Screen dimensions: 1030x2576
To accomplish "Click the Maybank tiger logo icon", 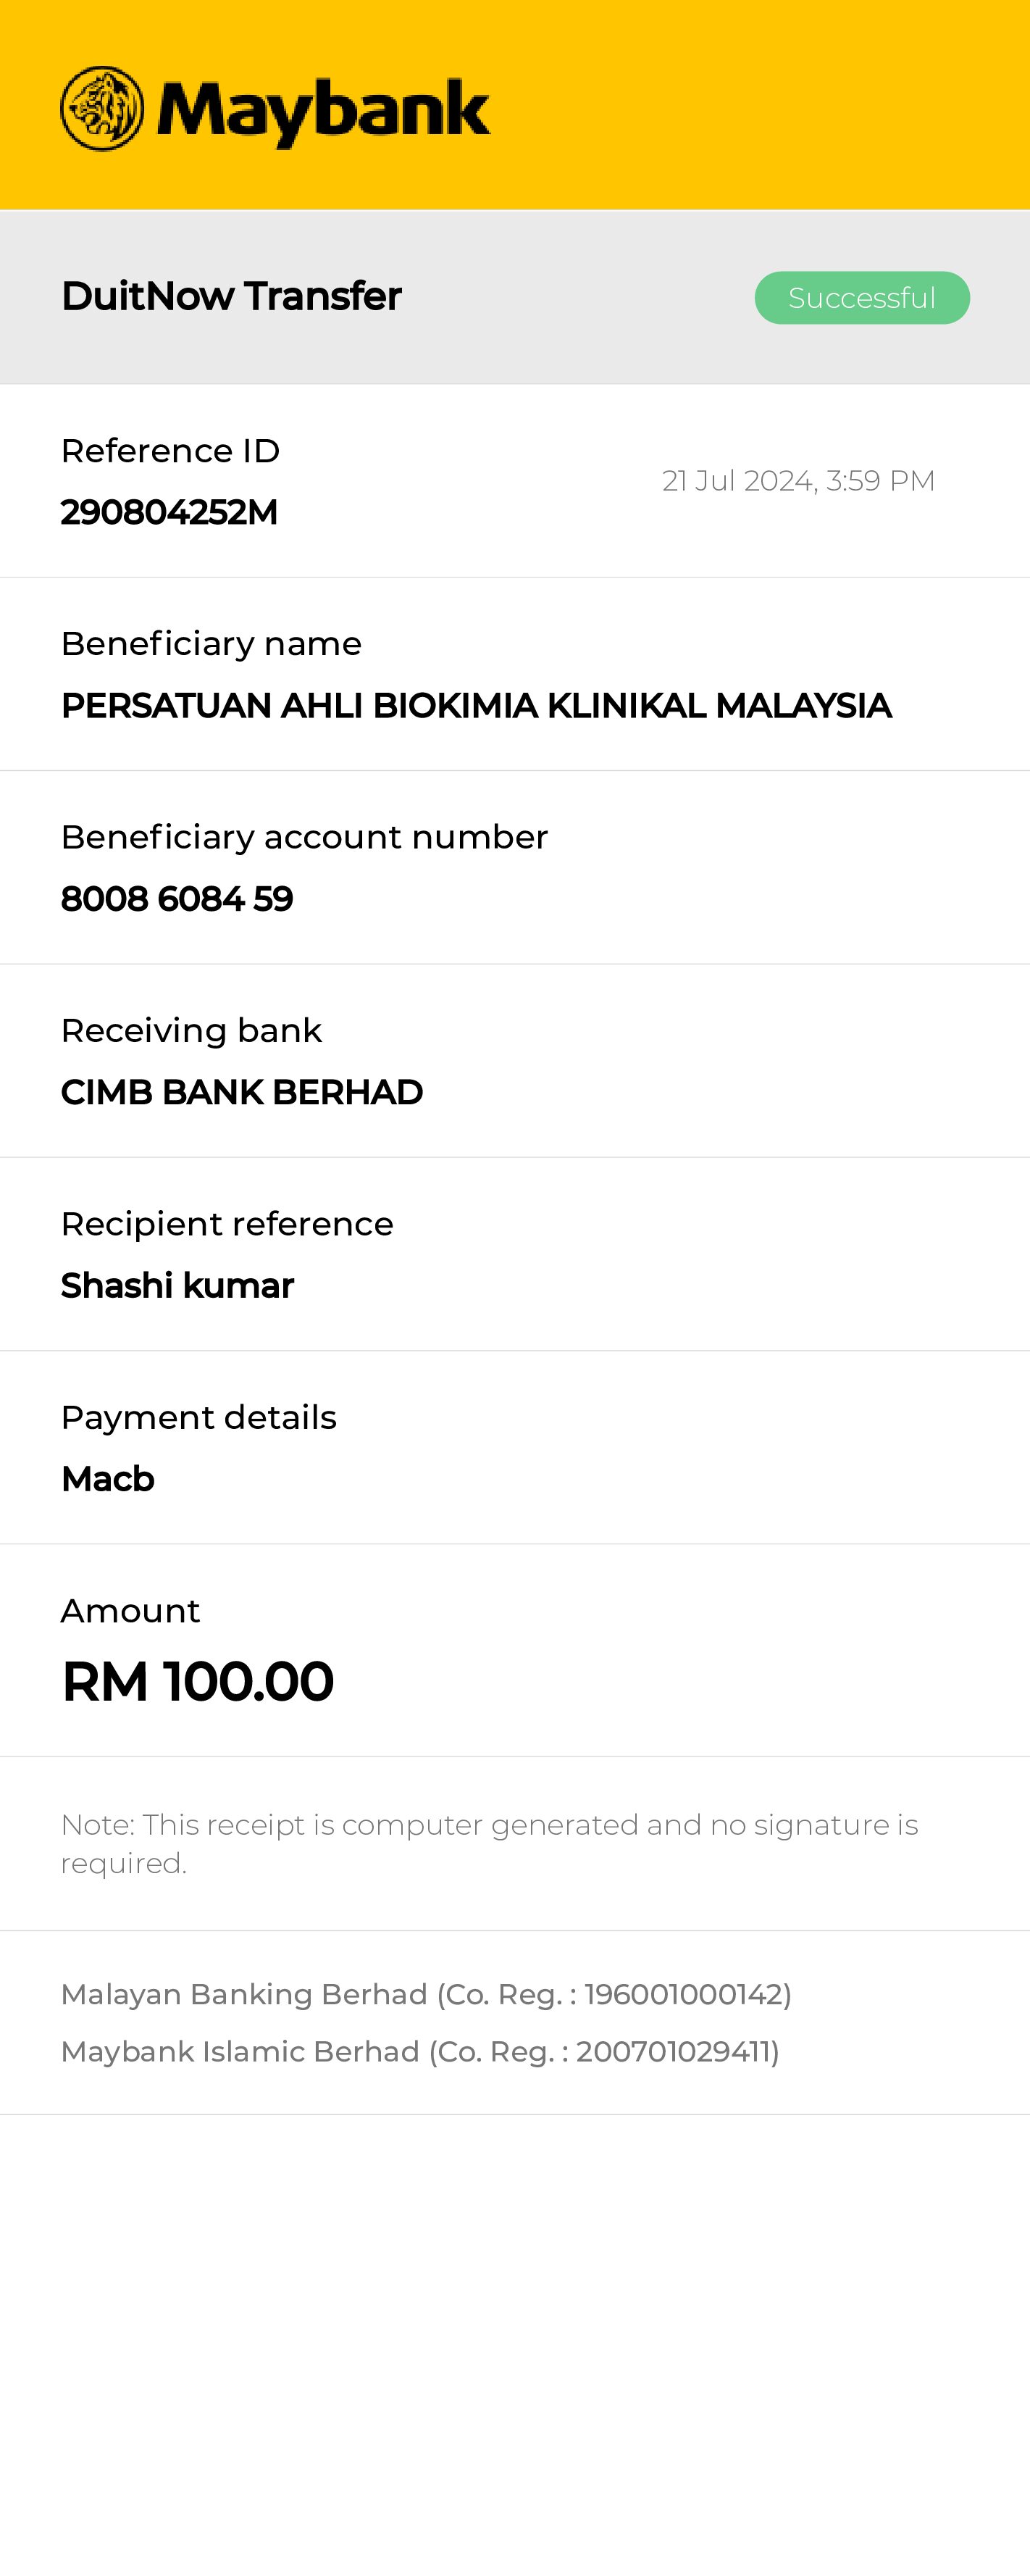I will point(102,109).
